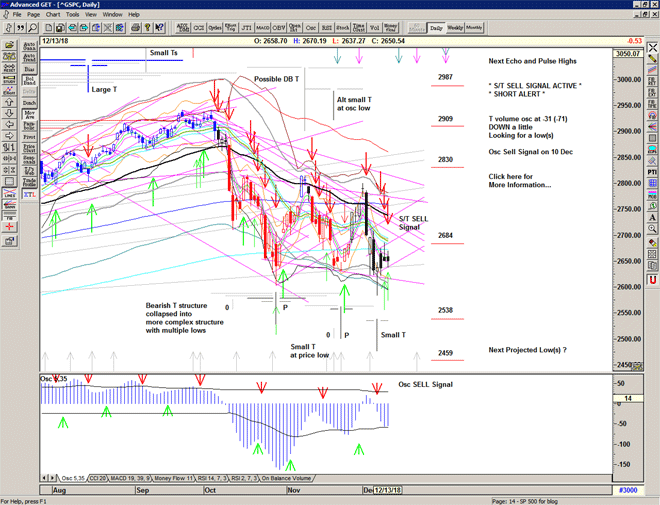Switch chart to Weekly timeframe
Viewport: 660px width, 505px height.
tap(454, 28)
